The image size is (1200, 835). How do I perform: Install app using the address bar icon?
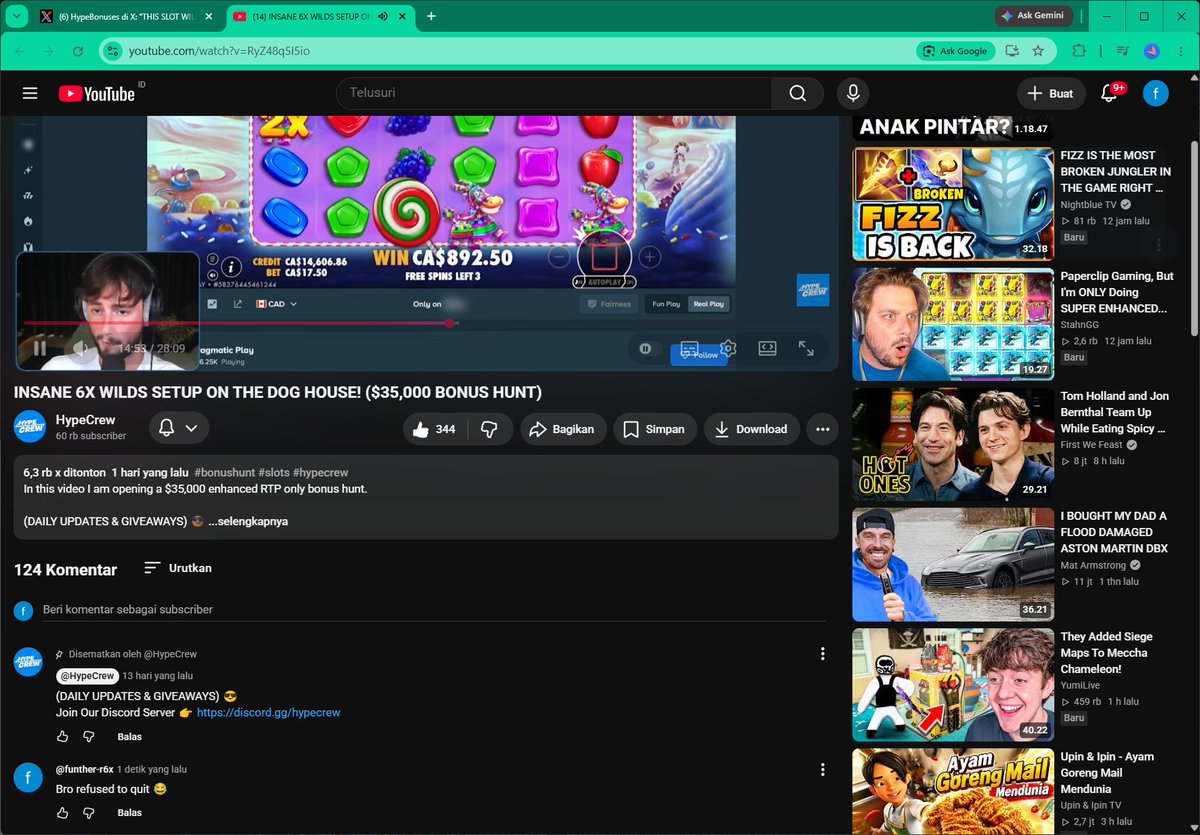pyautogui.click(x=1012, y=51)
